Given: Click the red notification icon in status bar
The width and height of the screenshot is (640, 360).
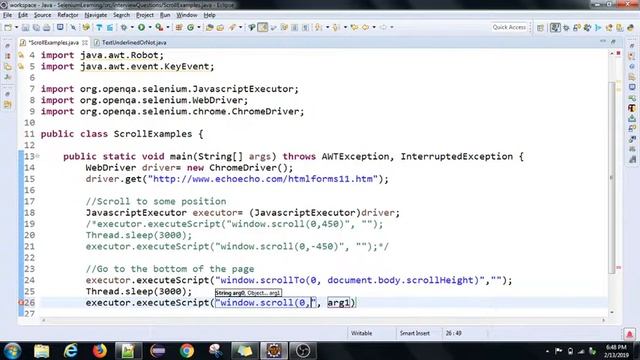Looking at the screenshot, I should (629, 334).
